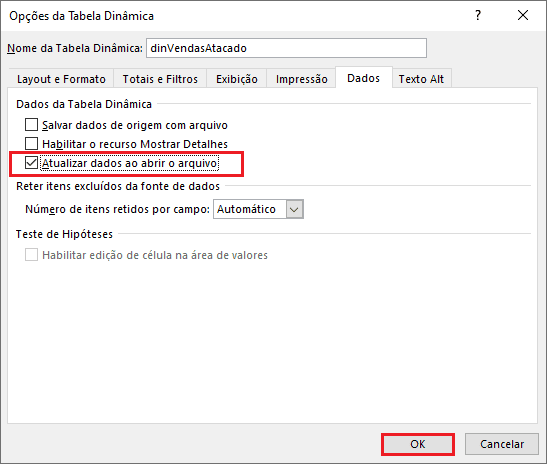The height and width of the screenshot is (464, 547).
Task: Switch to the Layout e Formato tab
Action: pyautogui.click(x=61, y=79)
